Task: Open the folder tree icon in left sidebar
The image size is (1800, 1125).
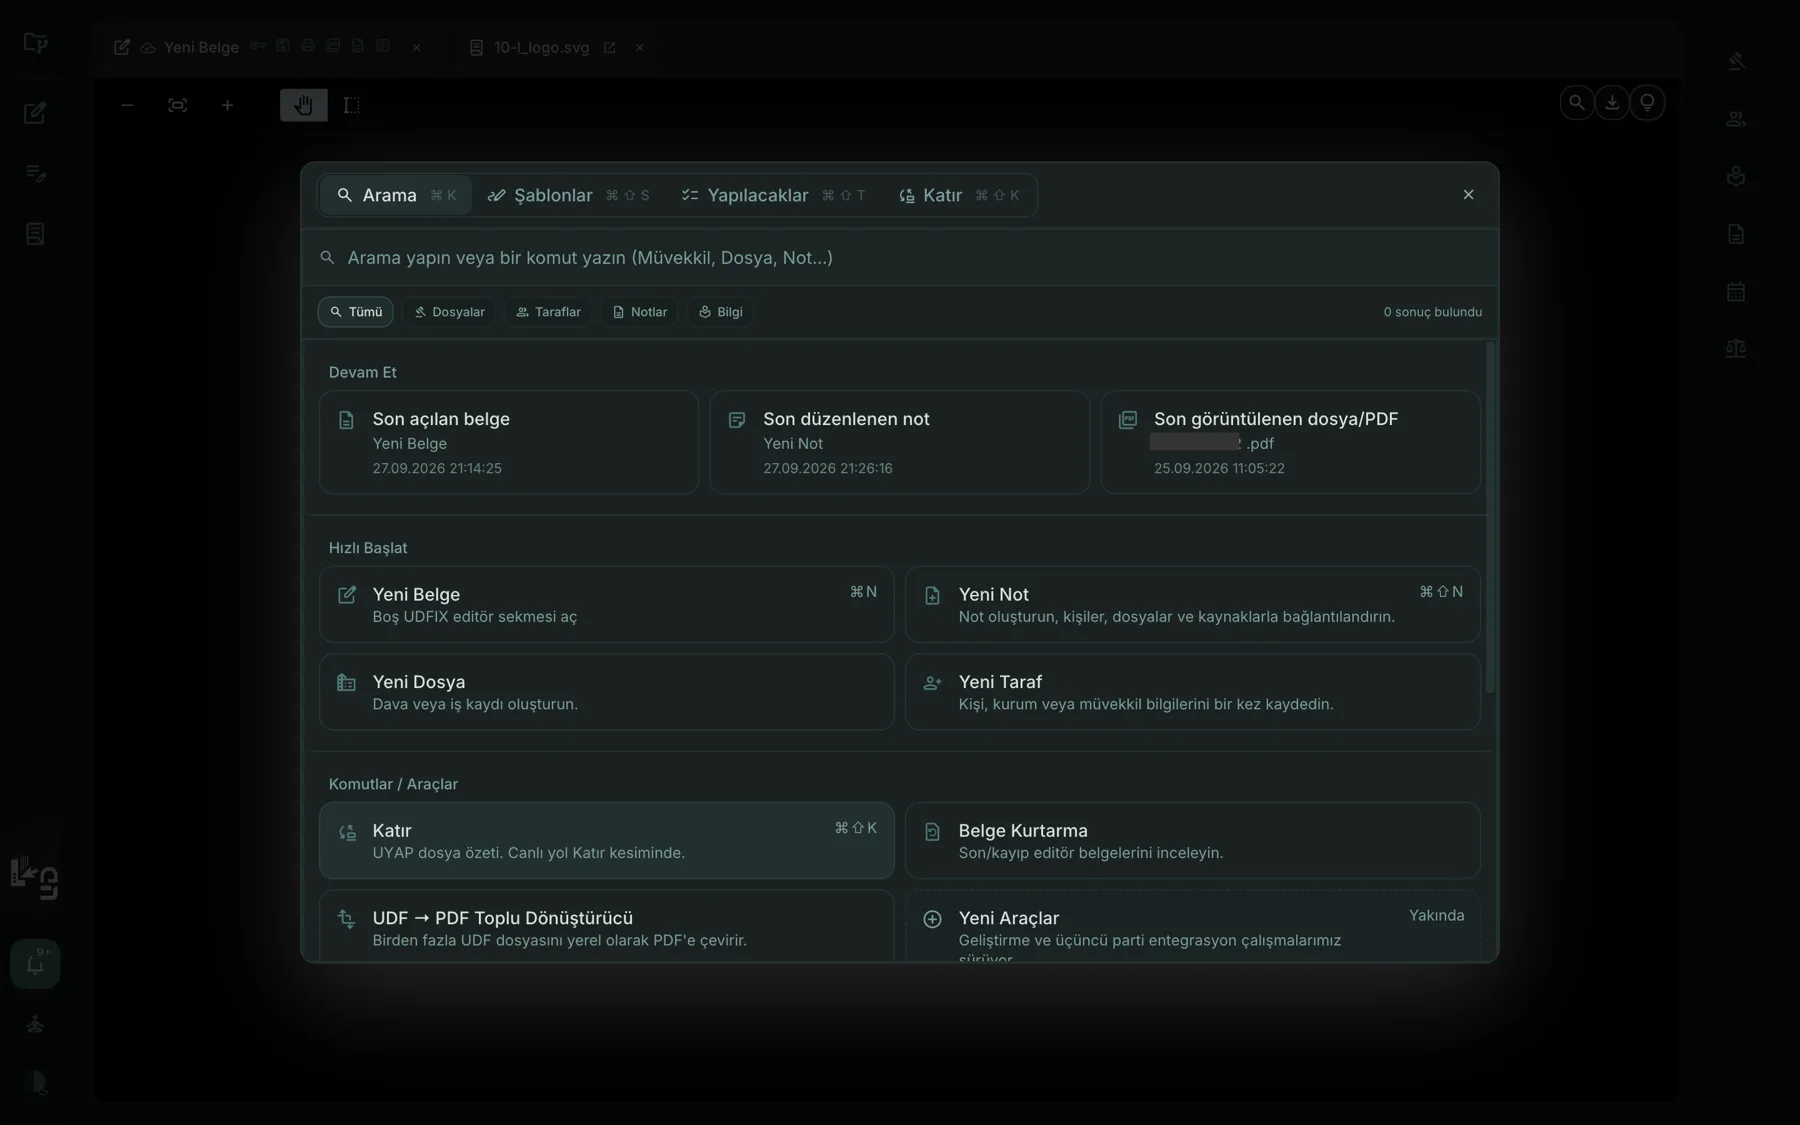Action: coord(35,43)
